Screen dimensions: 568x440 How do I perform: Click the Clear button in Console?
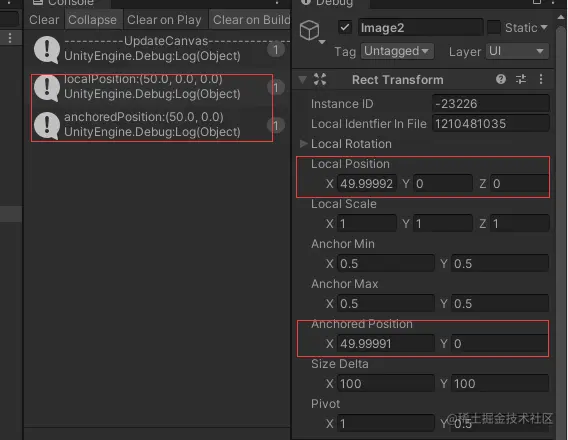[x=44, y=20]
